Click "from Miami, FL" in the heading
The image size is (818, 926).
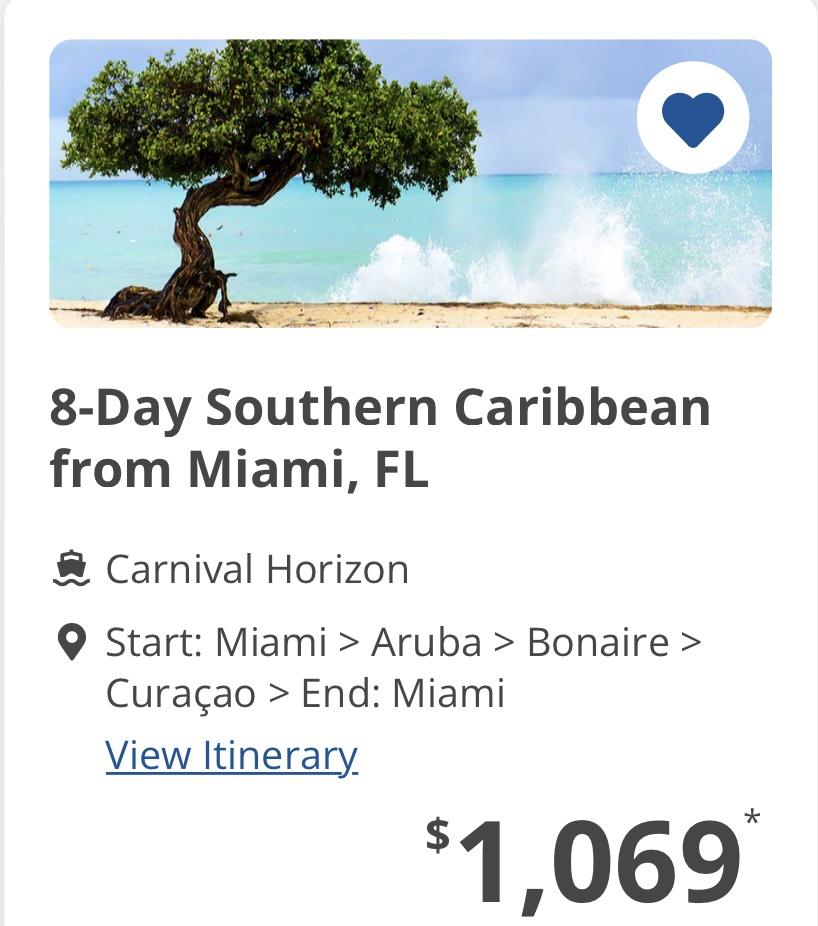pos(239,469)
